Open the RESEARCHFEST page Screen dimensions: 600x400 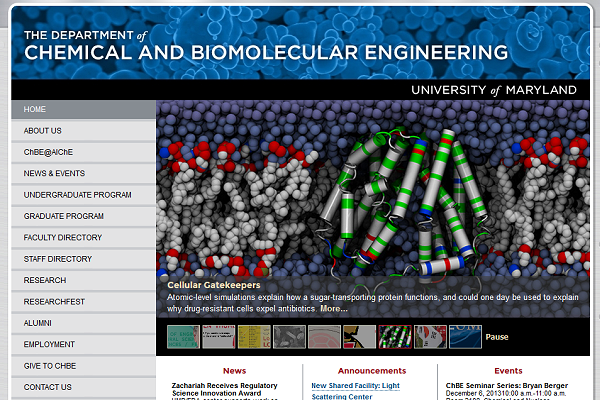point(83,302)
